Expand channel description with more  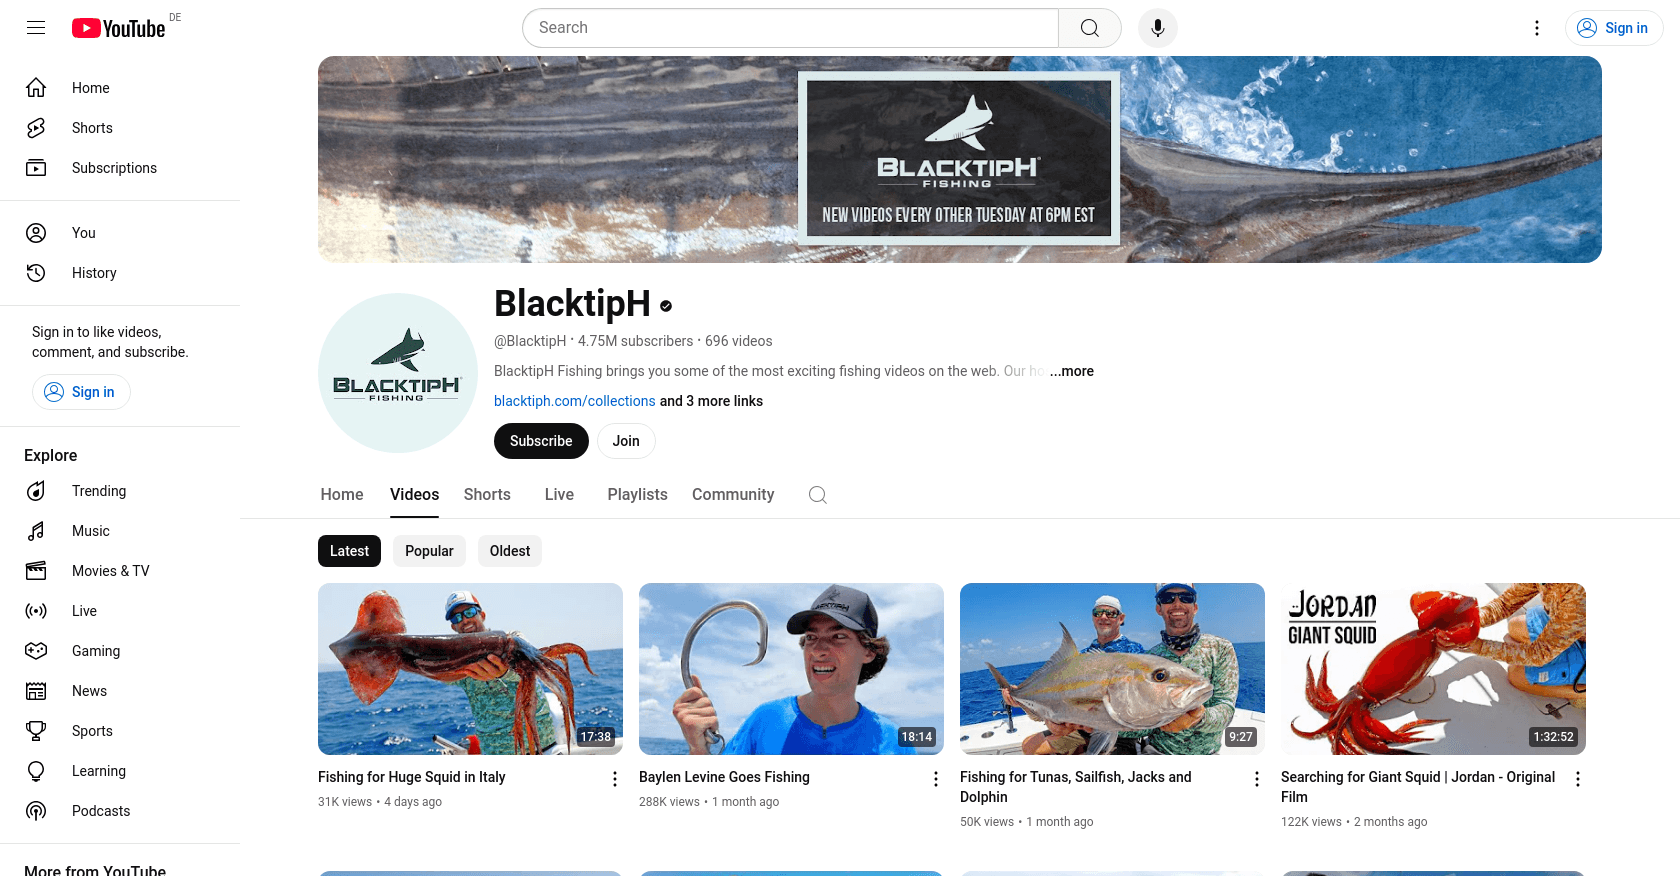1072,371
